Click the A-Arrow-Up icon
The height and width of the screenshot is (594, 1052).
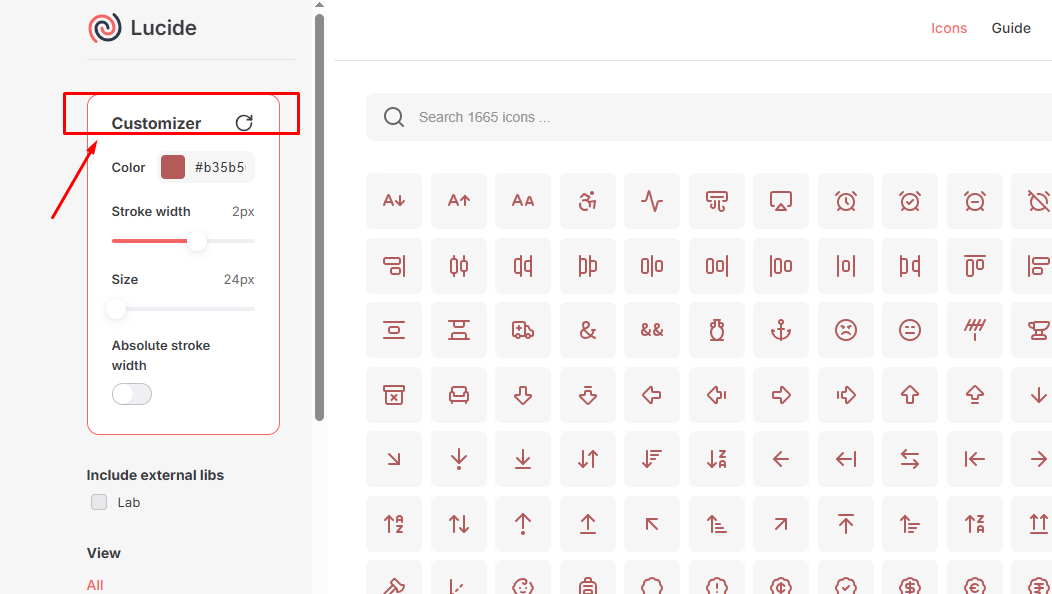coord(459,200)
